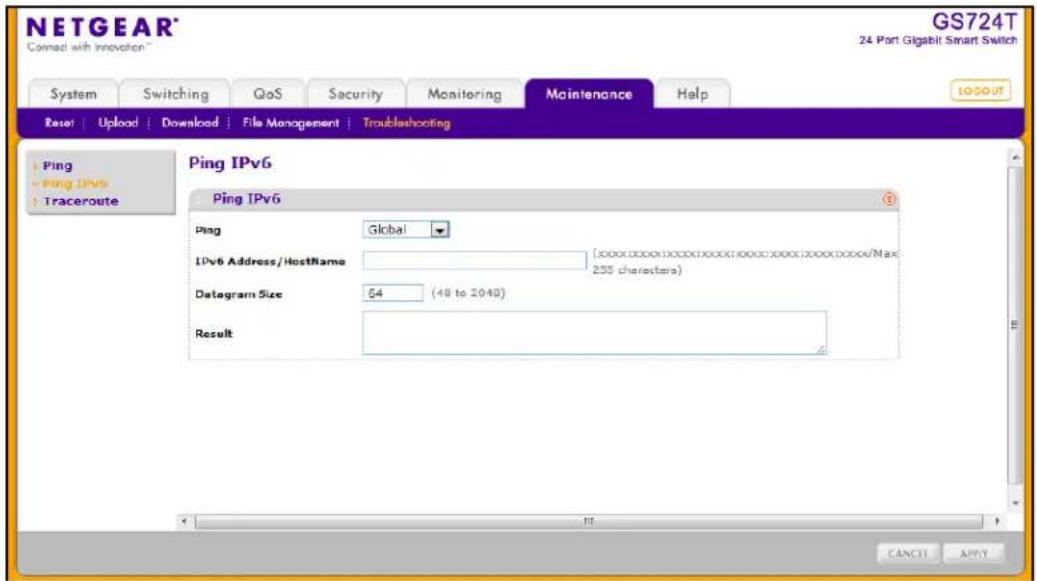Open File Management submenu
The image size is (1037, 581).
pyautogui.click(x=290, y=123)
